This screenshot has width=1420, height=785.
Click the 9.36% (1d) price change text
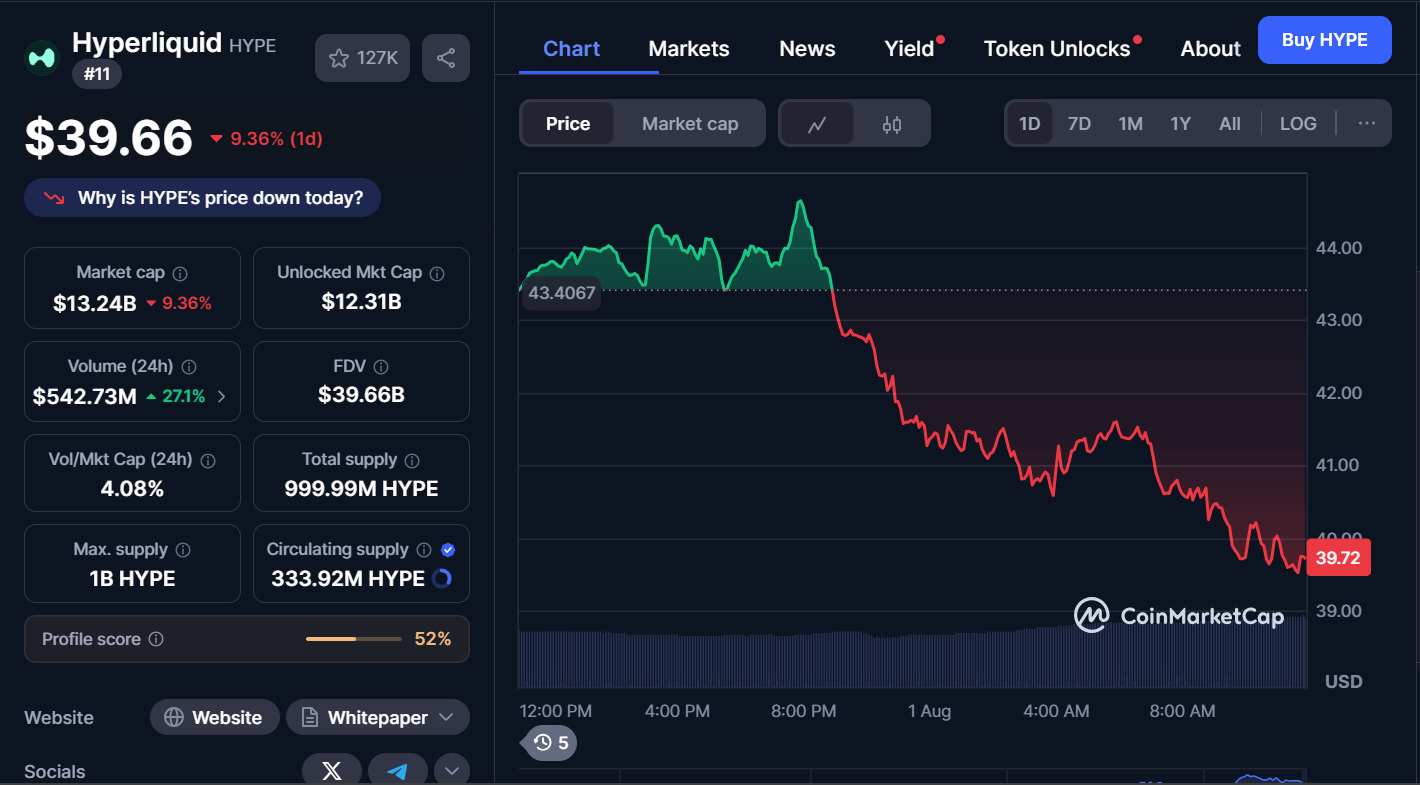(x=276, y=139)
